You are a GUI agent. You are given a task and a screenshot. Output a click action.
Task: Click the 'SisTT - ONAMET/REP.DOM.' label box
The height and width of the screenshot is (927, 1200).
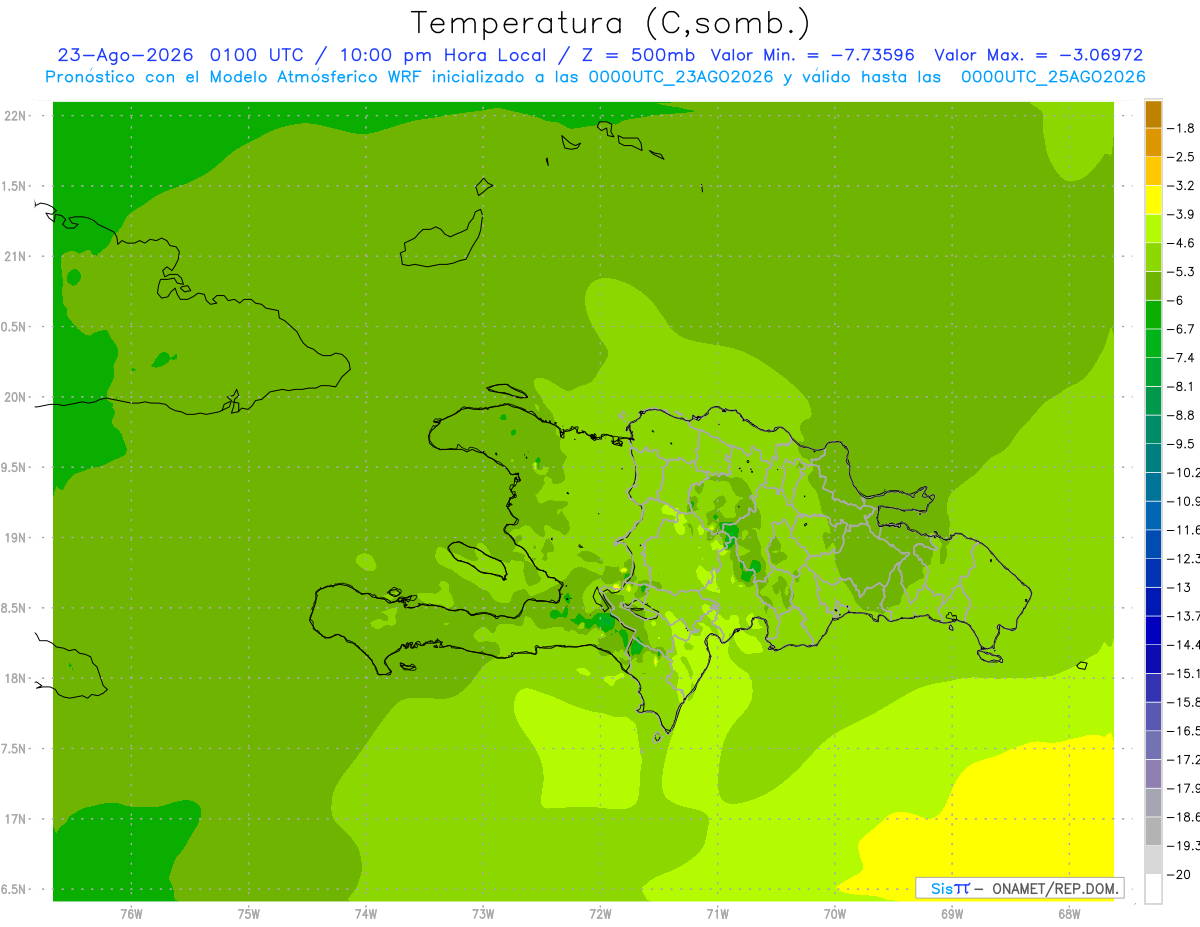point(1019,888)
